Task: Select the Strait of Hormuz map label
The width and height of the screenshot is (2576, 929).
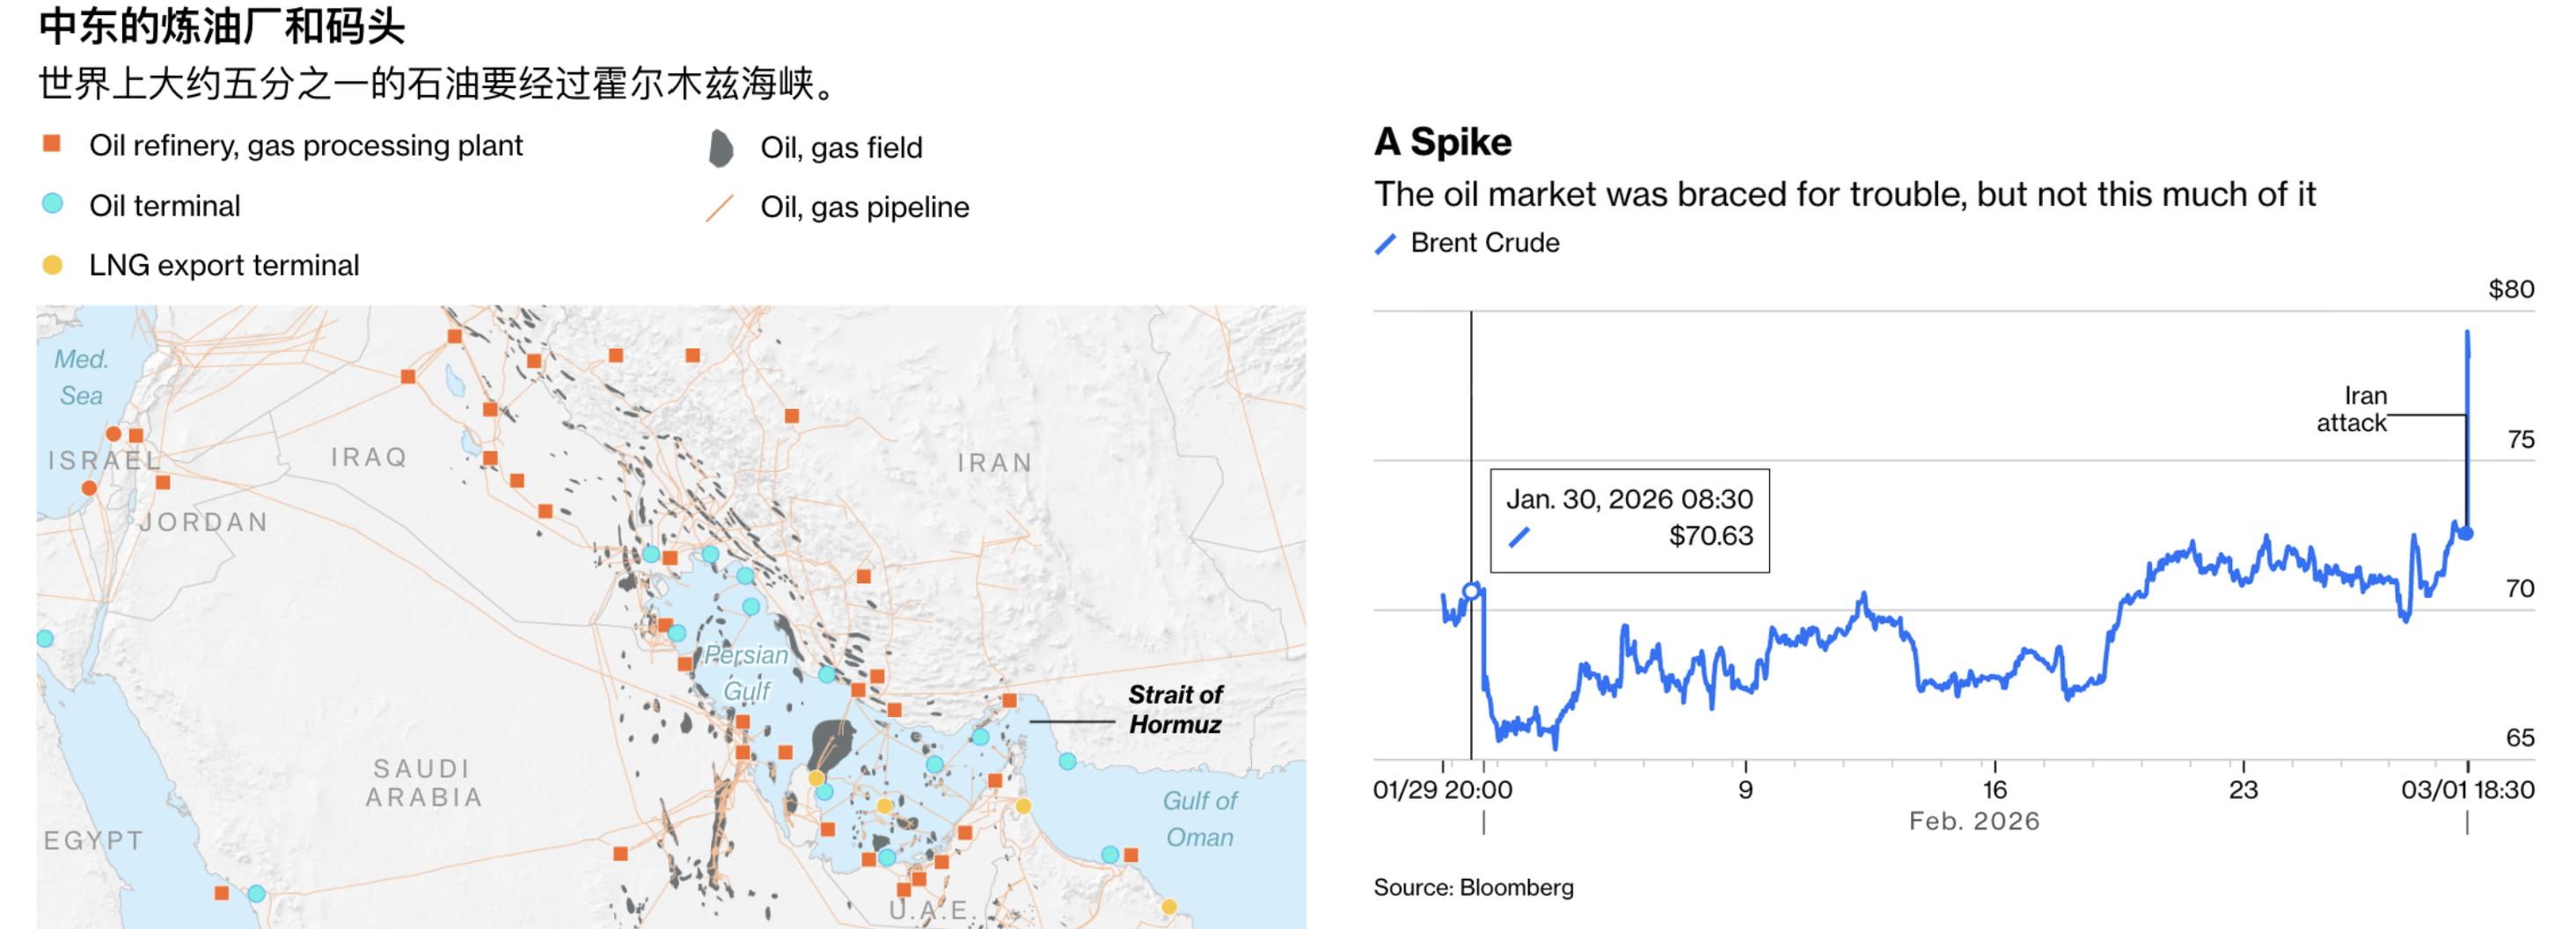Action: [x=1175, y=709]
